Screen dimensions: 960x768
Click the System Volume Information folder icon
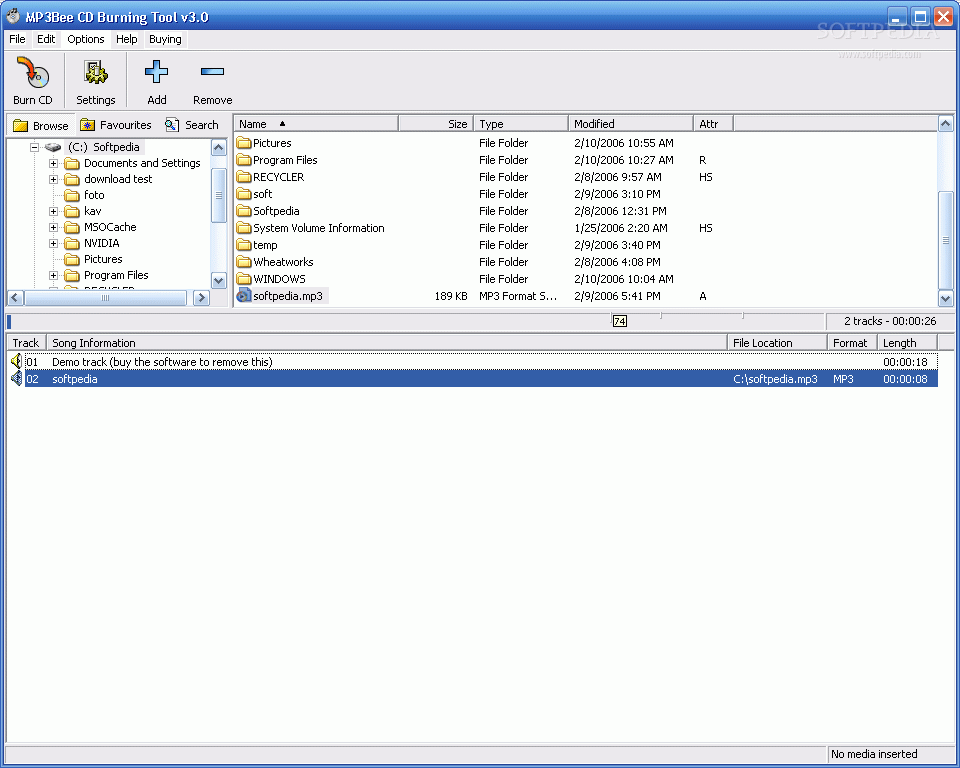244,228
